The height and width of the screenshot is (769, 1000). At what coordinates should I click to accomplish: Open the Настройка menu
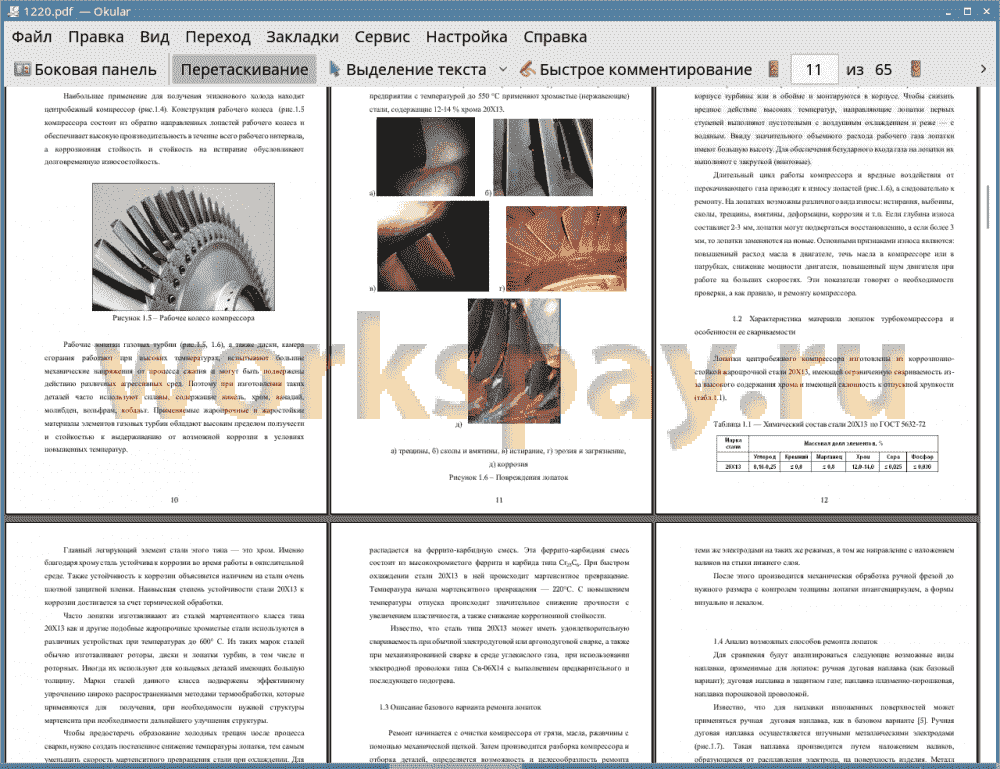pyautogui.click(x=466, y=37)
